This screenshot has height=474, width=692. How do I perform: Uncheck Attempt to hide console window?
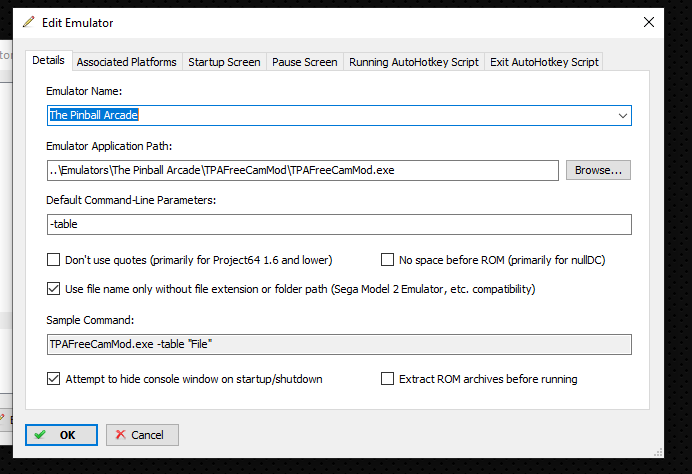(53, 379)
